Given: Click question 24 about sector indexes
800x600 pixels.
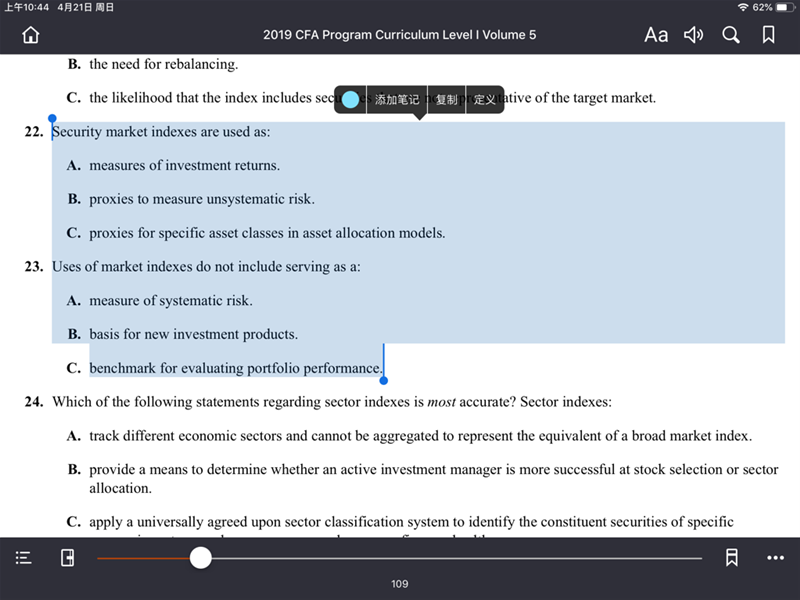Looking at the screenshot, I should 332,402.
